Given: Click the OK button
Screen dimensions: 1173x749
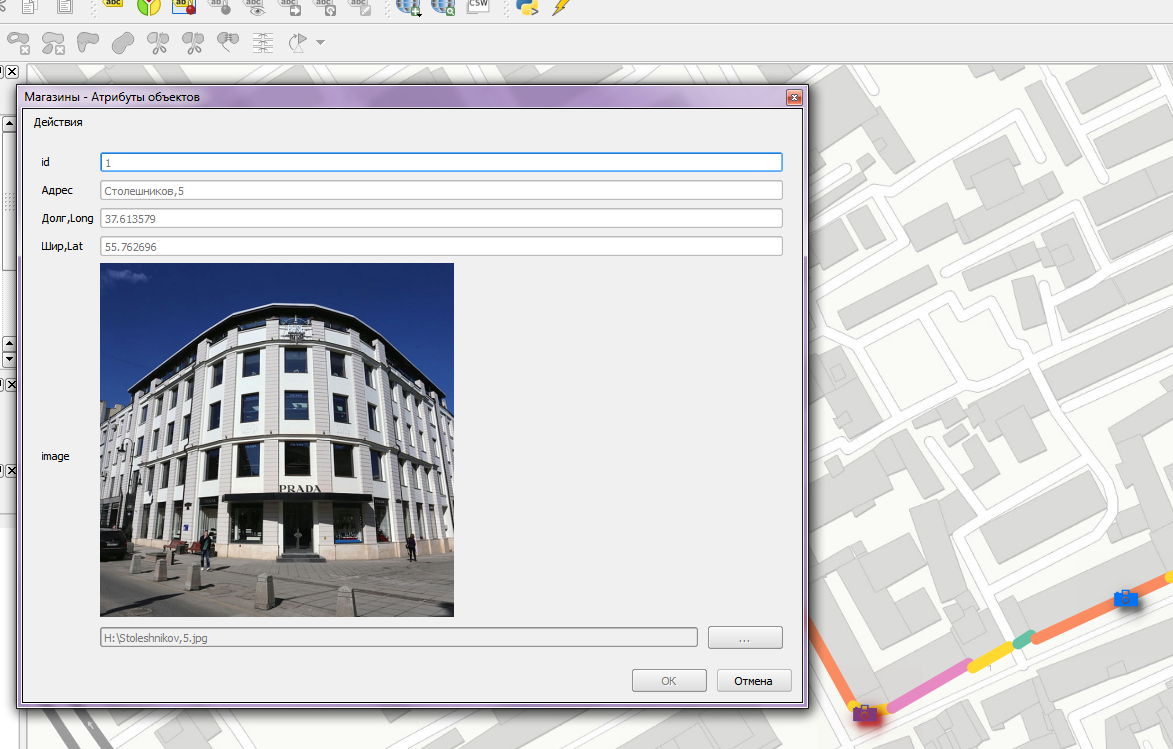Looking at the screenshot, I should [x=669, y=681].
